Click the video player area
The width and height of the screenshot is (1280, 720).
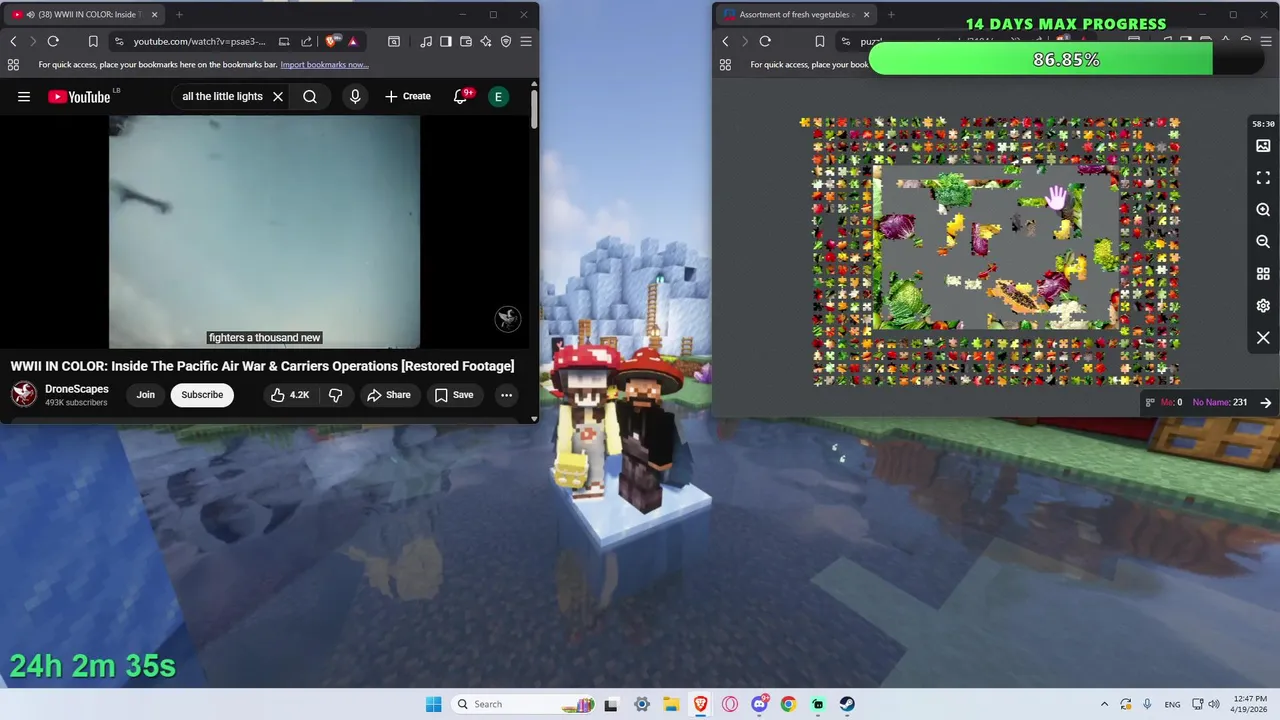tap(264, 232)
